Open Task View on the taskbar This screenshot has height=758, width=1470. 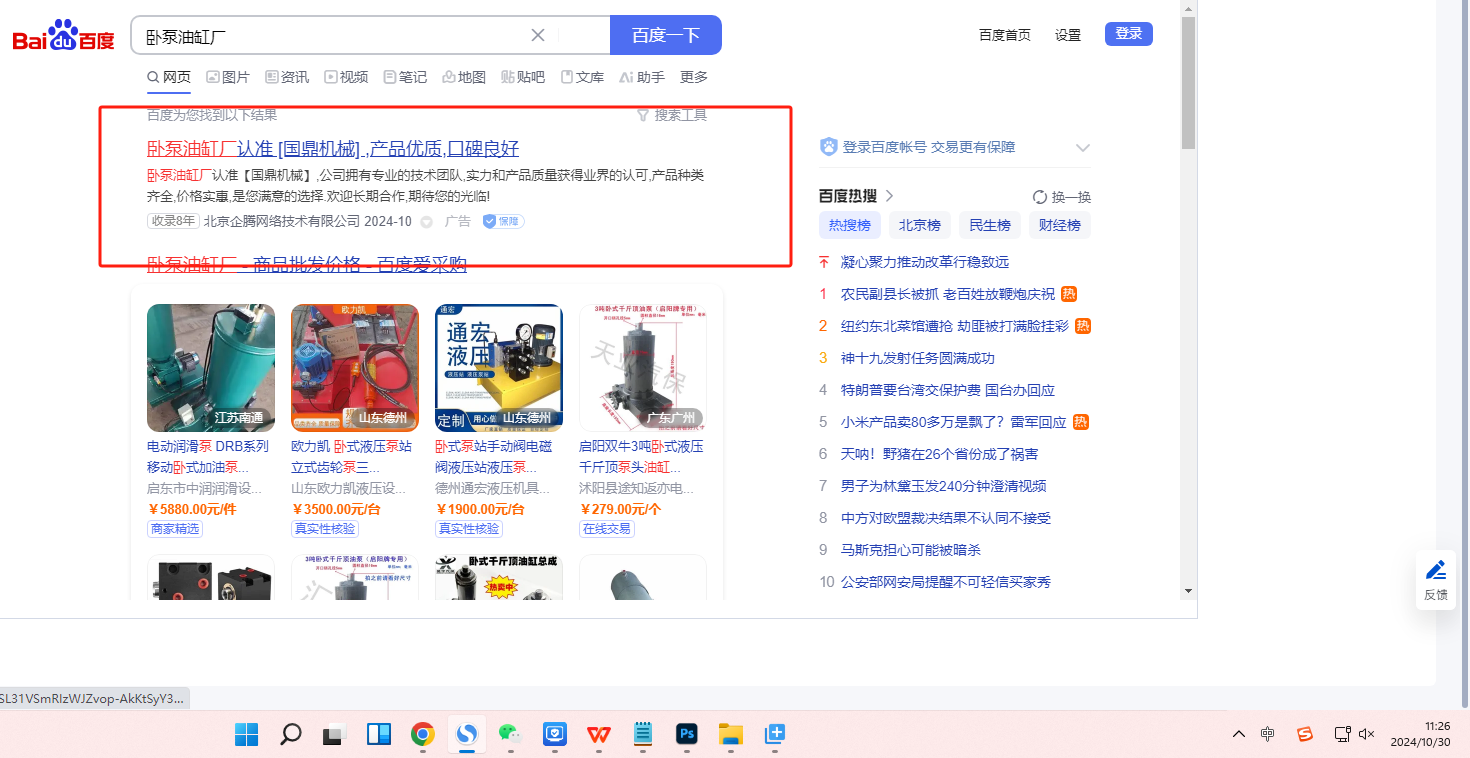(x=334, y=735)
